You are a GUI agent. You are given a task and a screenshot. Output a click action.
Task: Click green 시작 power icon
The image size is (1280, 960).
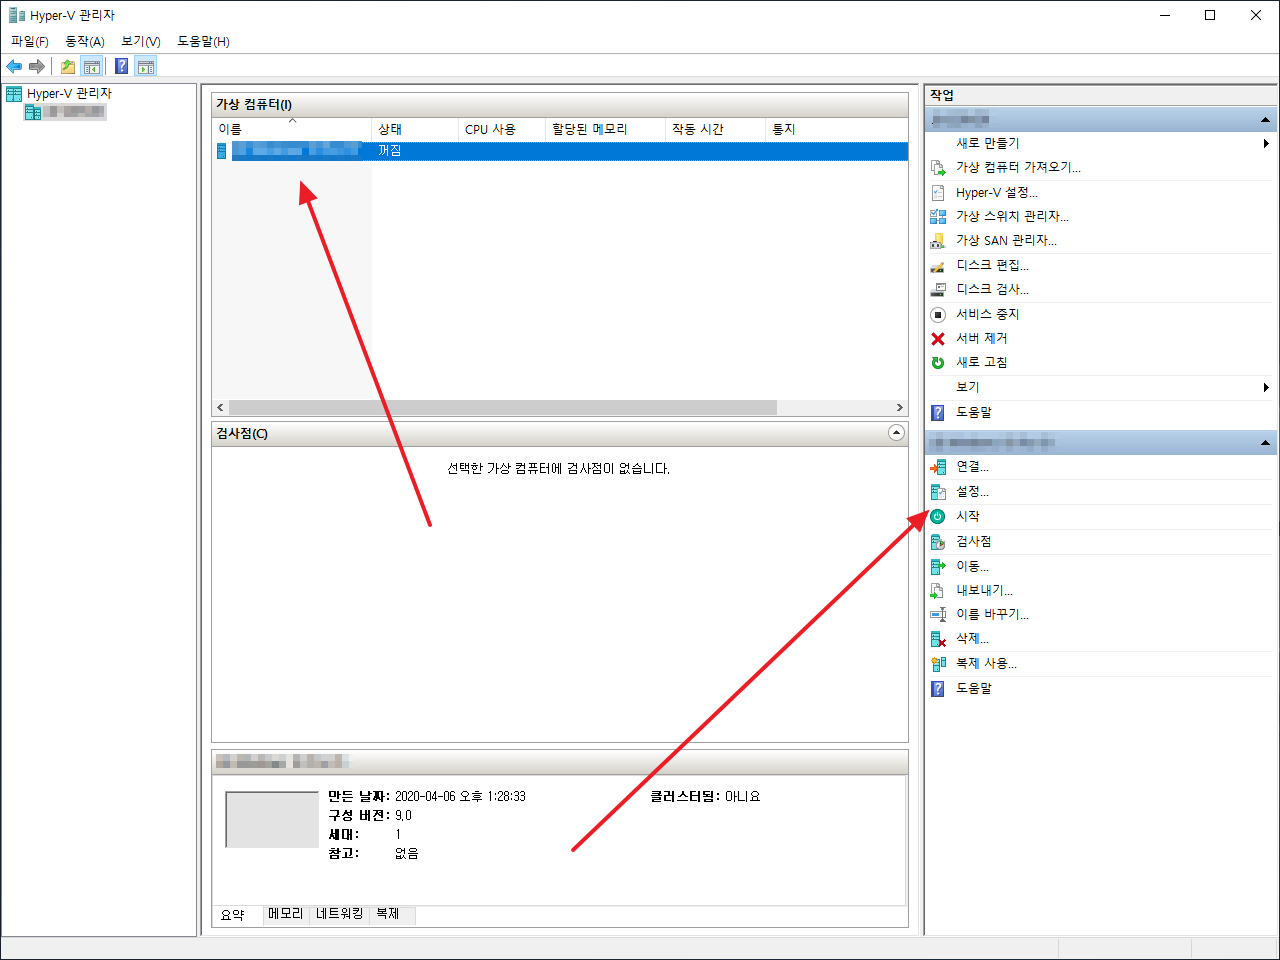point(938,516)
